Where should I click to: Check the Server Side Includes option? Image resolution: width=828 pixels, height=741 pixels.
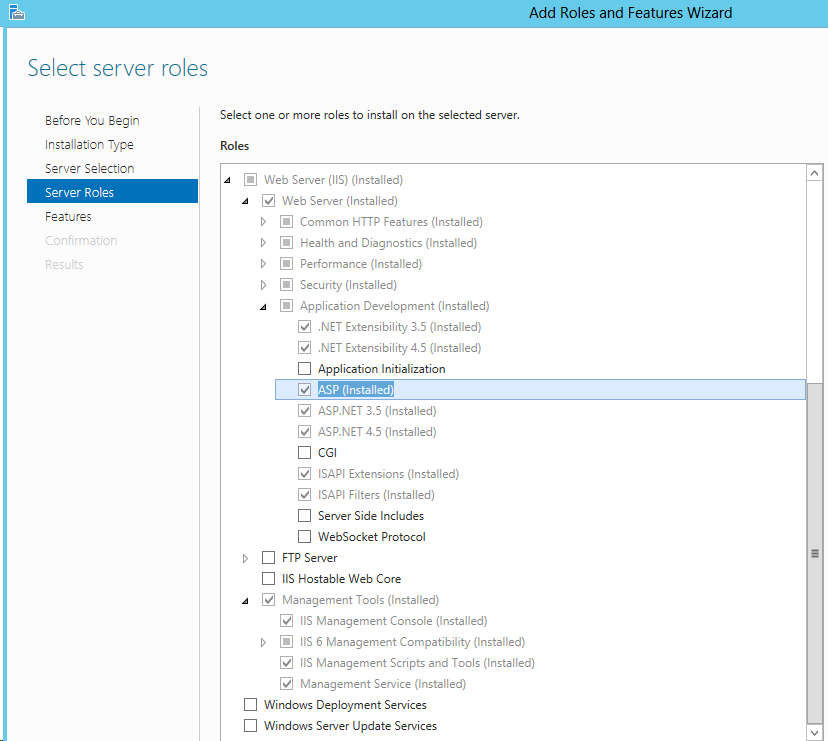tap(305, 515)
